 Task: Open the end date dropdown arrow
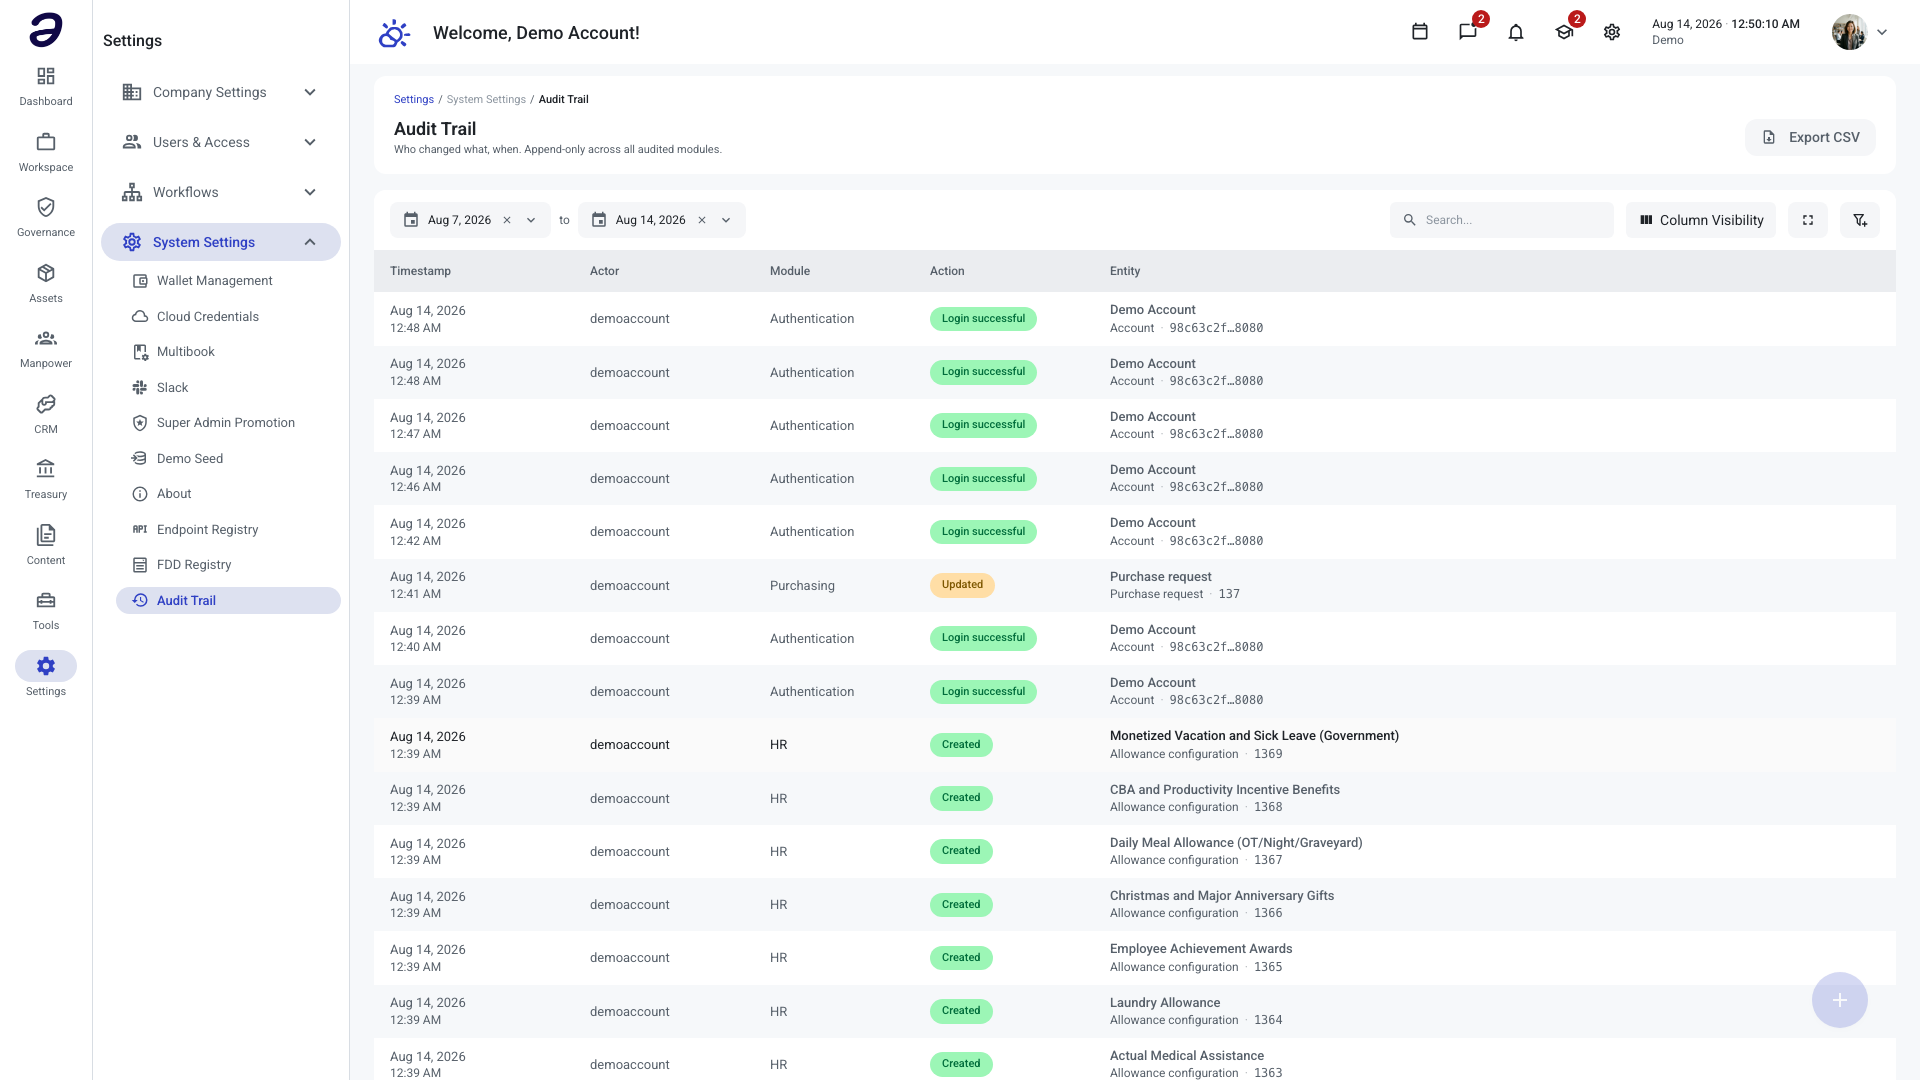[726, 220]
